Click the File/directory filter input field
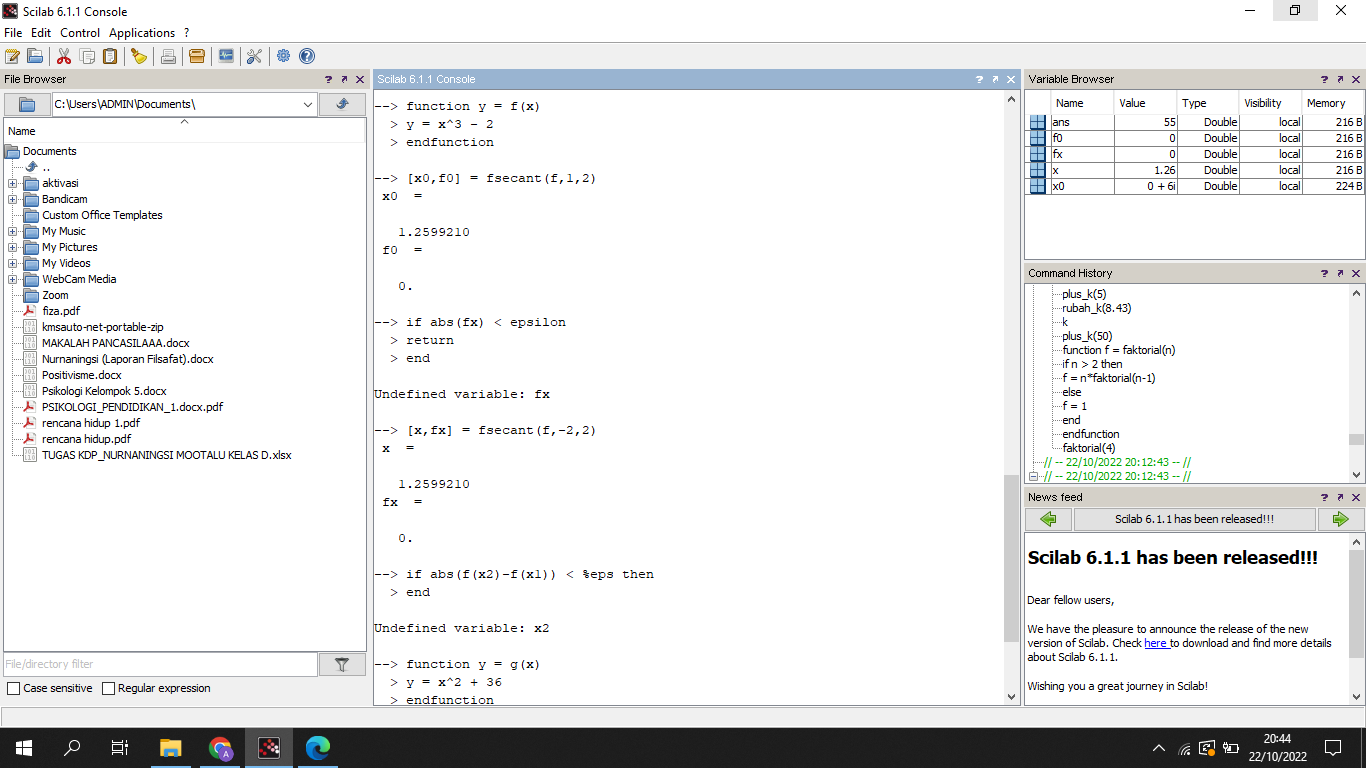 [x=160, y=664]
